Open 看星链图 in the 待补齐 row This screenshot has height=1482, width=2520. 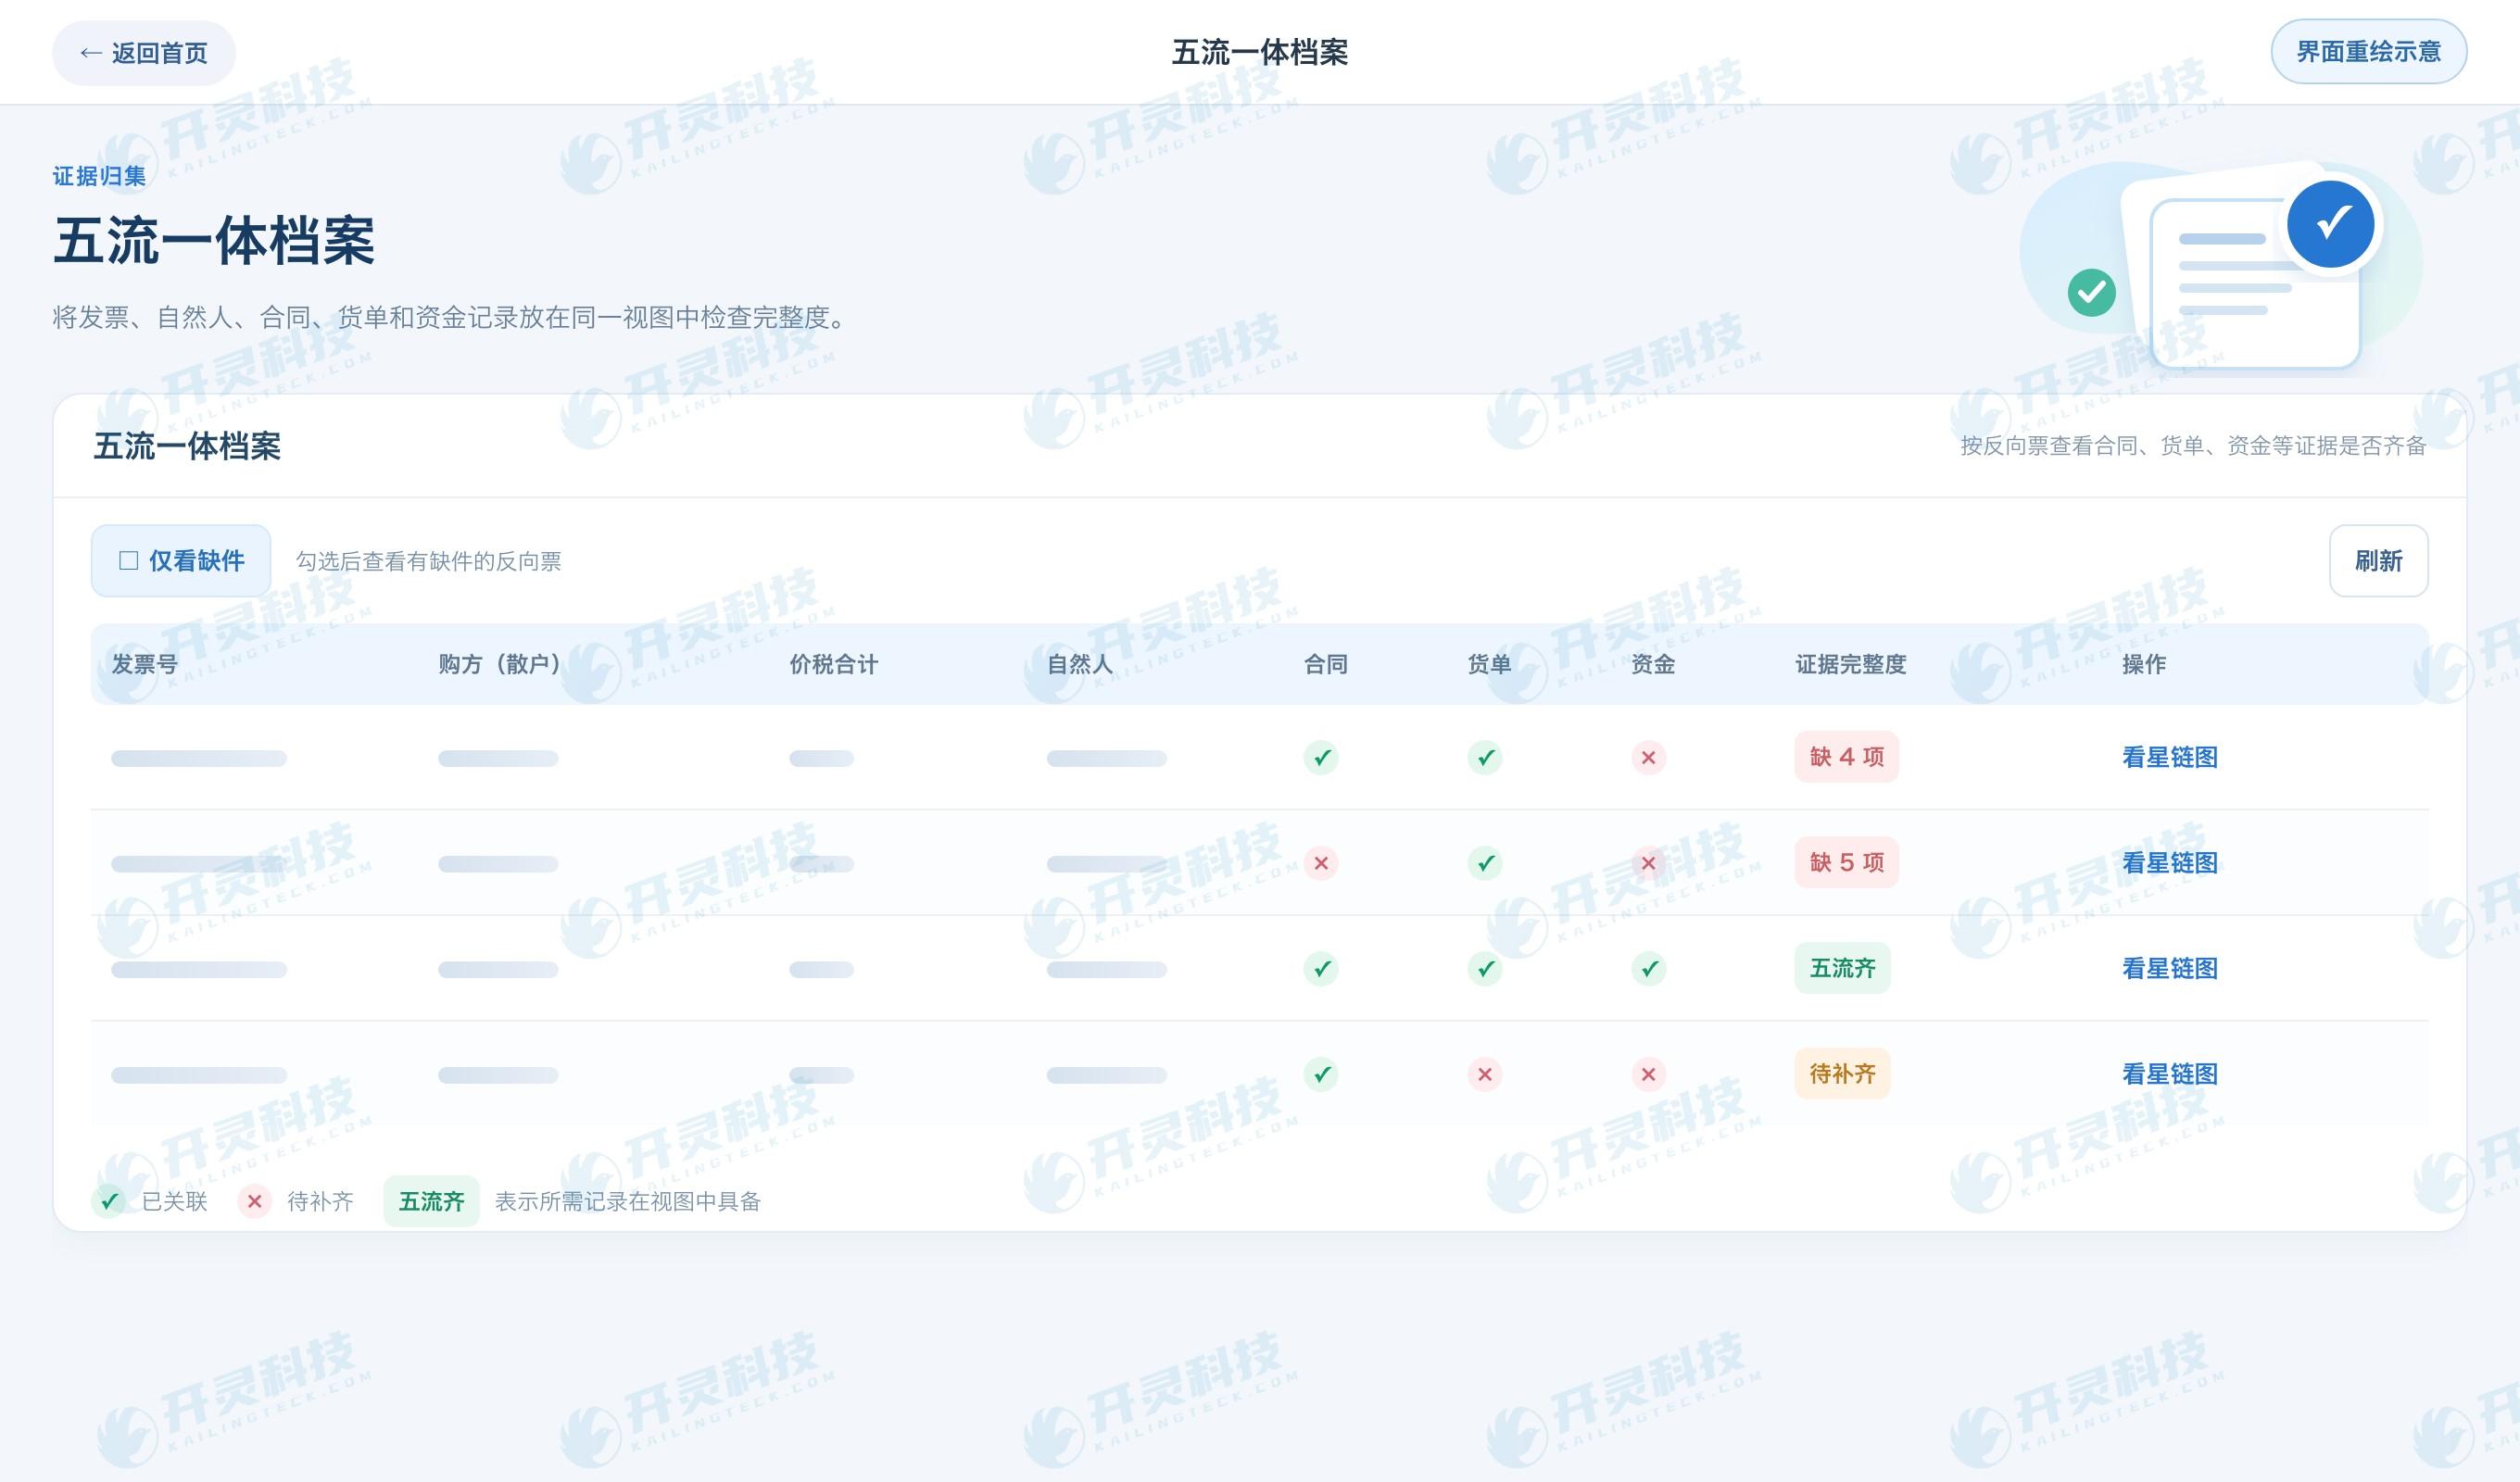(x=2169, y=1074)
